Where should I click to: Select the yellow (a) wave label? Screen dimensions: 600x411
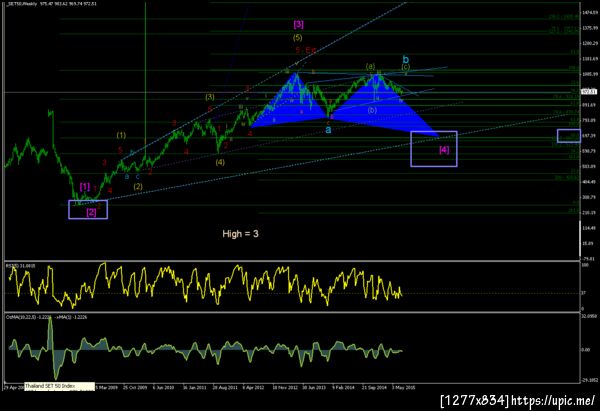coord(370,66)
